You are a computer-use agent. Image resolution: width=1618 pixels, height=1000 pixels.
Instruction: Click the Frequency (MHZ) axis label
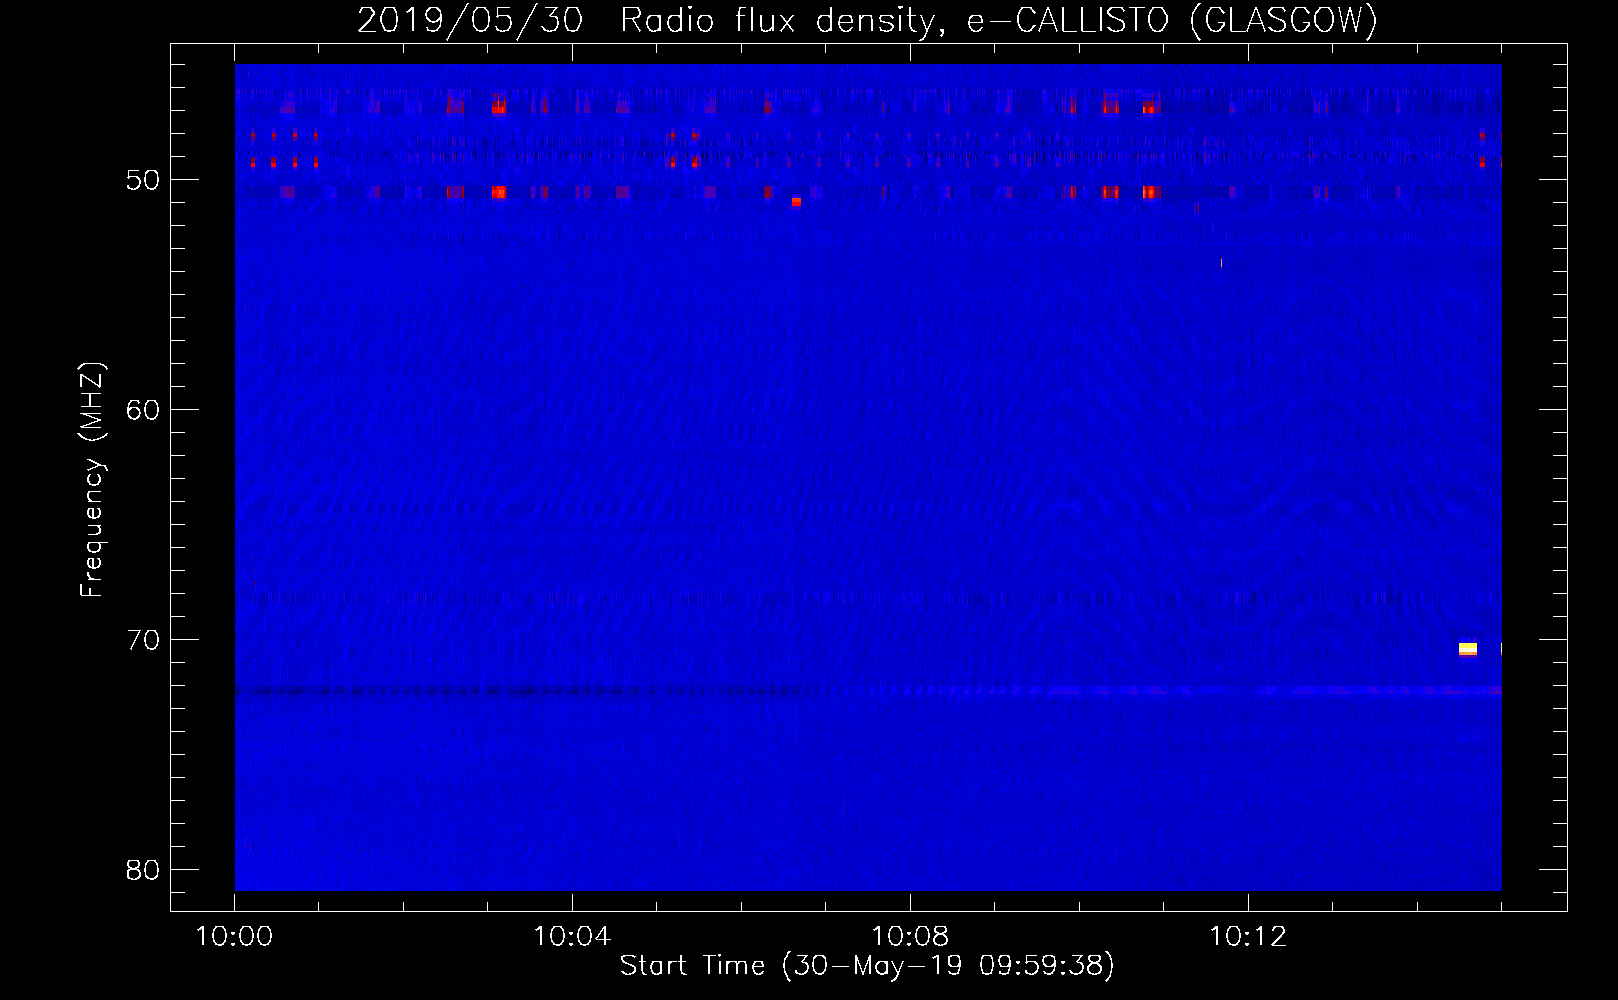click(x=91, y=480)
